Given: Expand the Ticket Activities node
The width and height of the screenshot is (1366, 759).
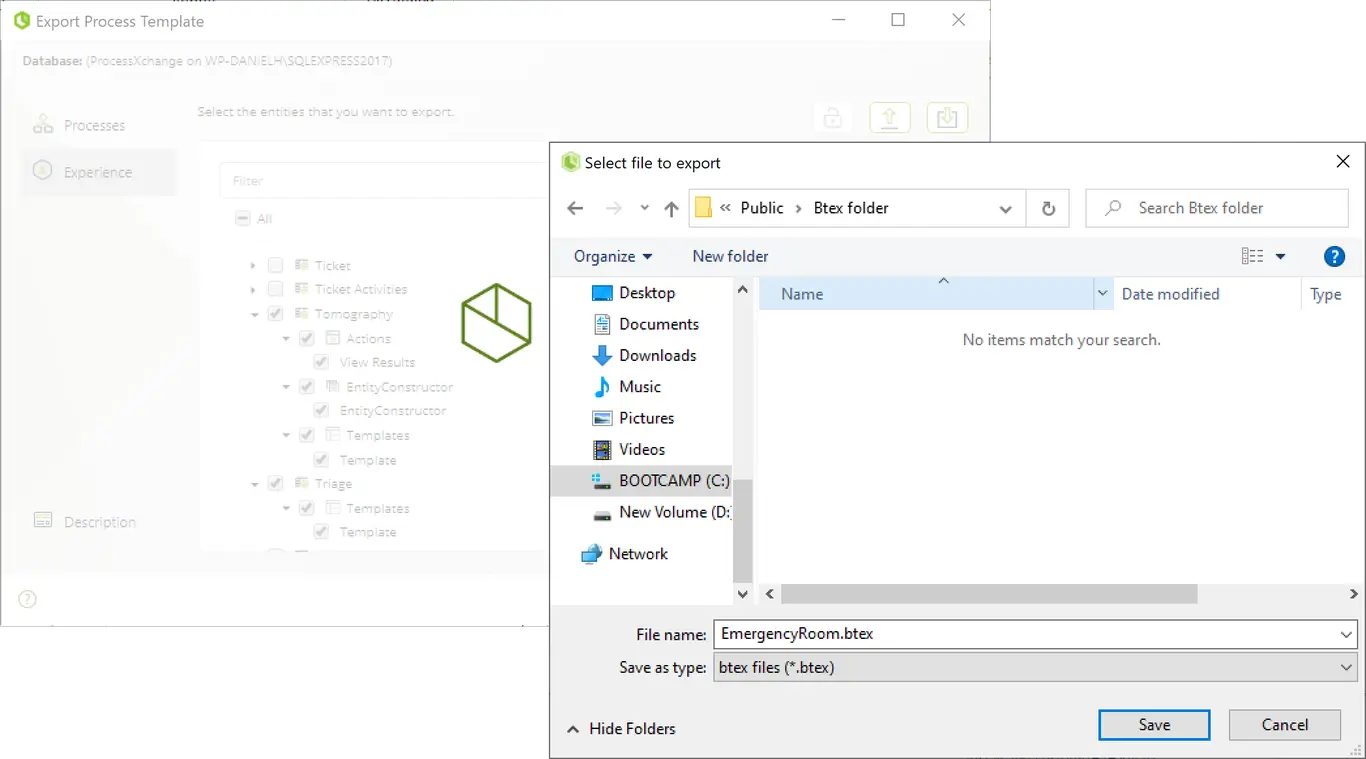Looking at the screenshot, I should point(253,289).
